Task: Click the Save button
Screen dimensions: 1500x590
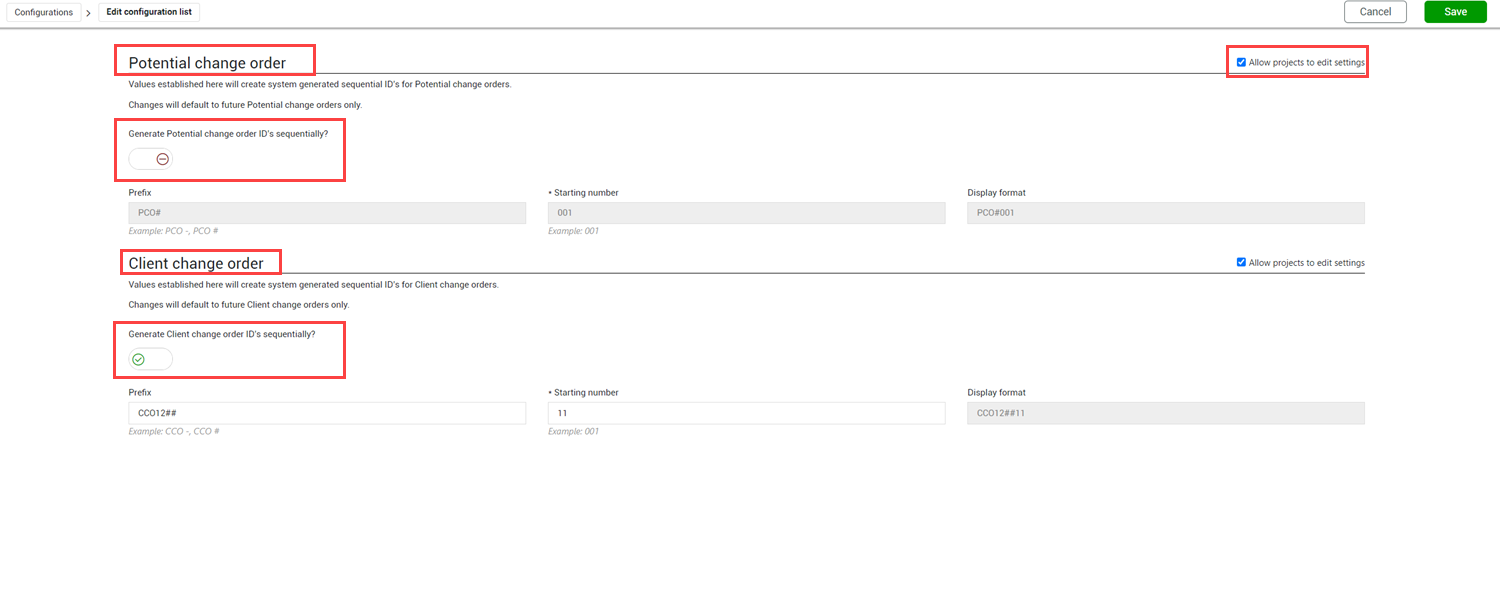Action: click(x=1455, y=12)
